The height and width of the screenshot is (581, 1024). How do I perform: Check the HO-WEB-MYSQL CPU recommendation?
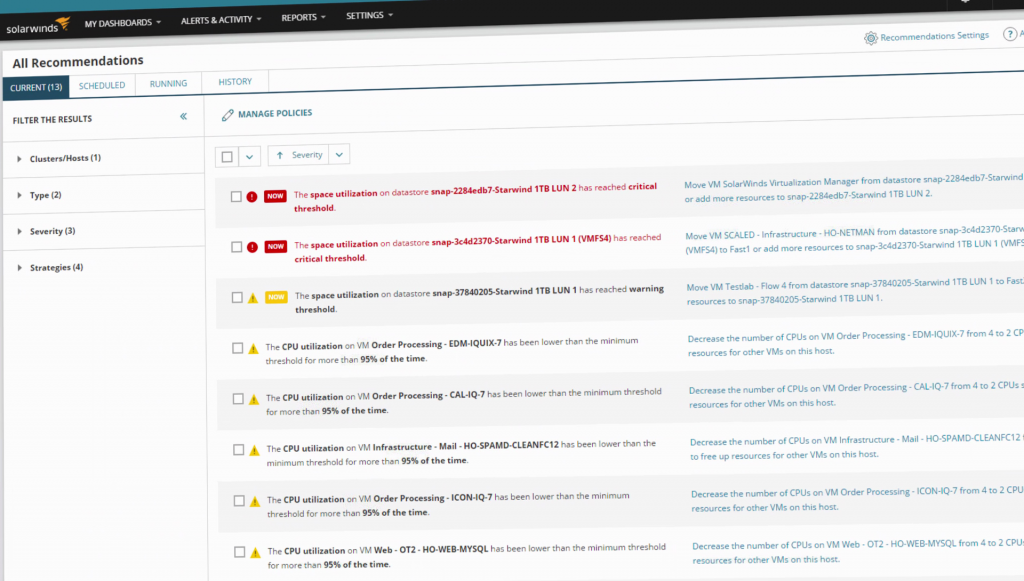click(x=240, y=552)
